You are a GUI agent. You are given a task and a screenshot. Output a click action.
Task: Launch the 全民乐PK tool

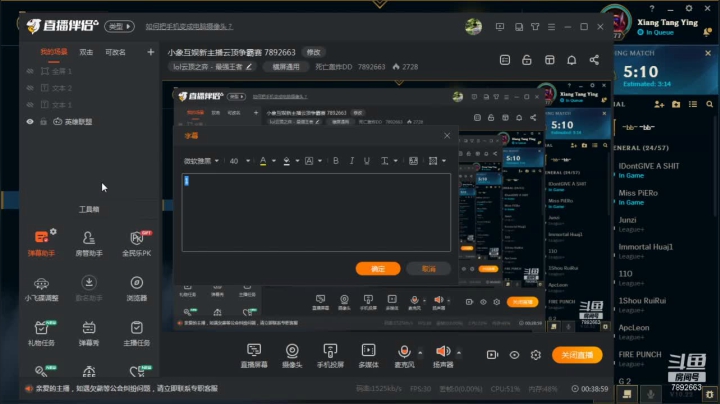click(136, 243)
